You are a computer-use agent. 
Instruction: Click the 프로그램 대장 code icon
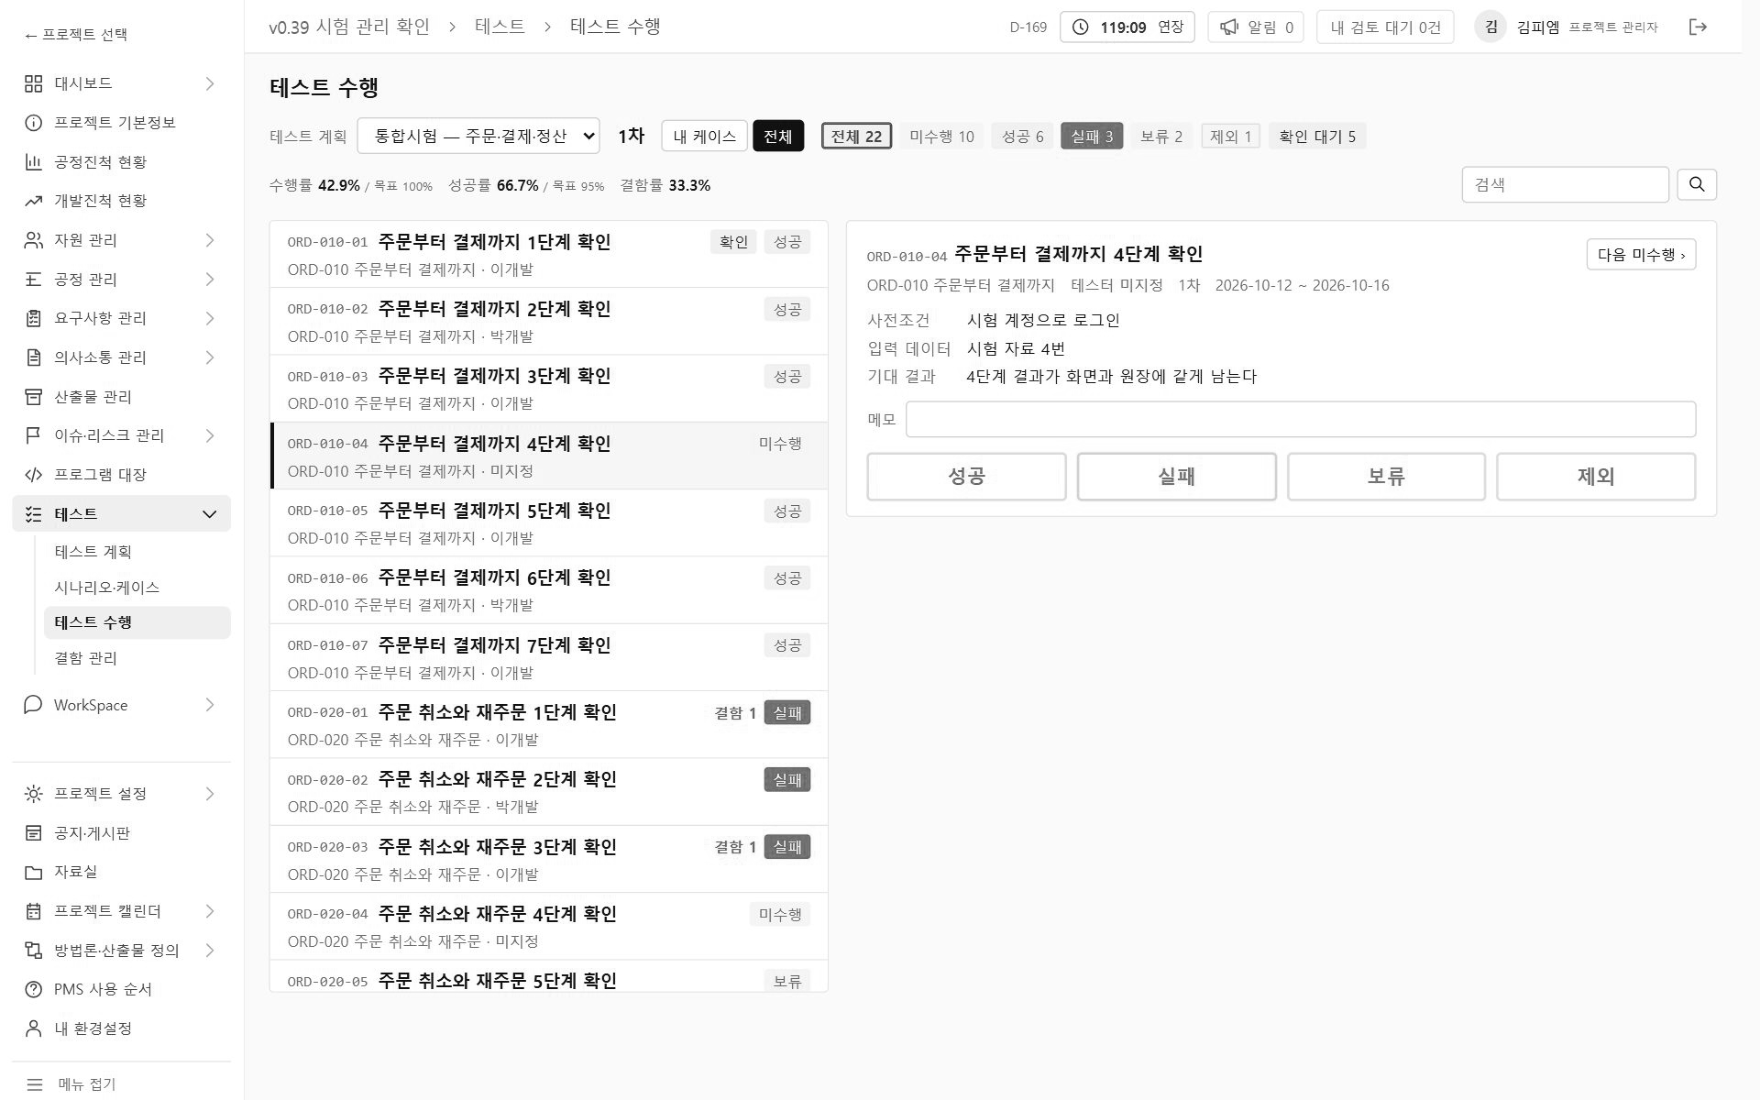tap(33, 475)
